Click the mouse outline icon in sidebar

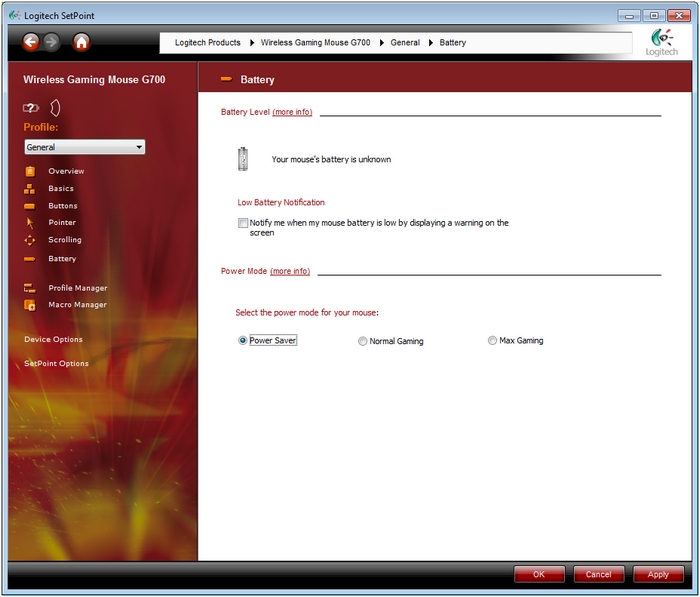(55, 108)
